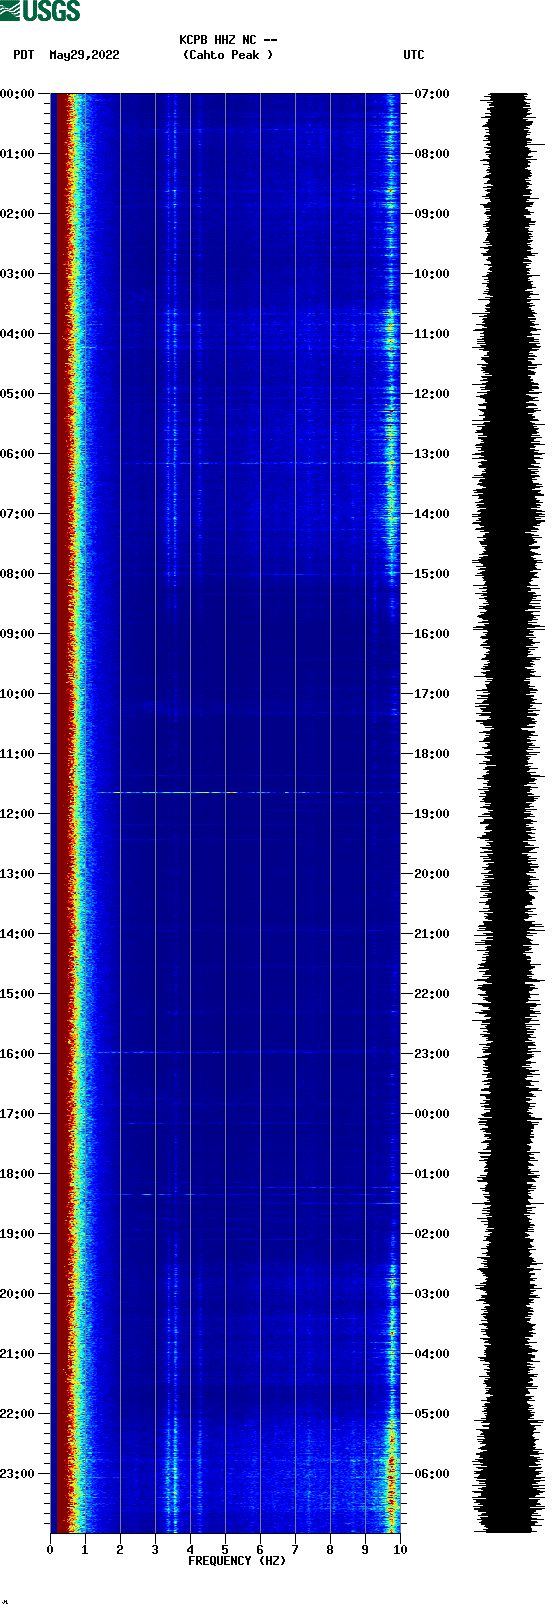Click the frequency axis tick labeled 10

399,1549
